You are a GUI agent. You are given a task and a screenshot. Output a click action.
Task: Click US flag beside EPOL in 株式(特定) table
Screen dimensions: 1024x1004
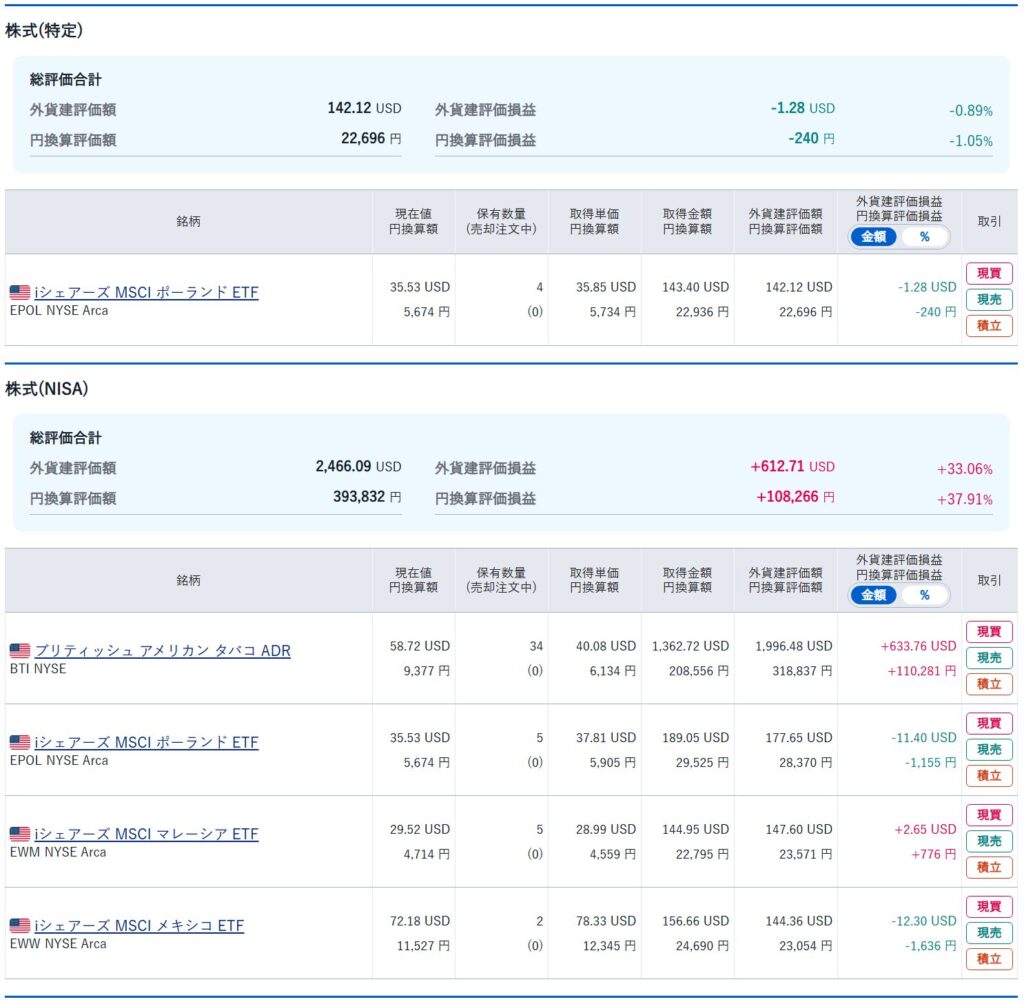tap(19, 293)
